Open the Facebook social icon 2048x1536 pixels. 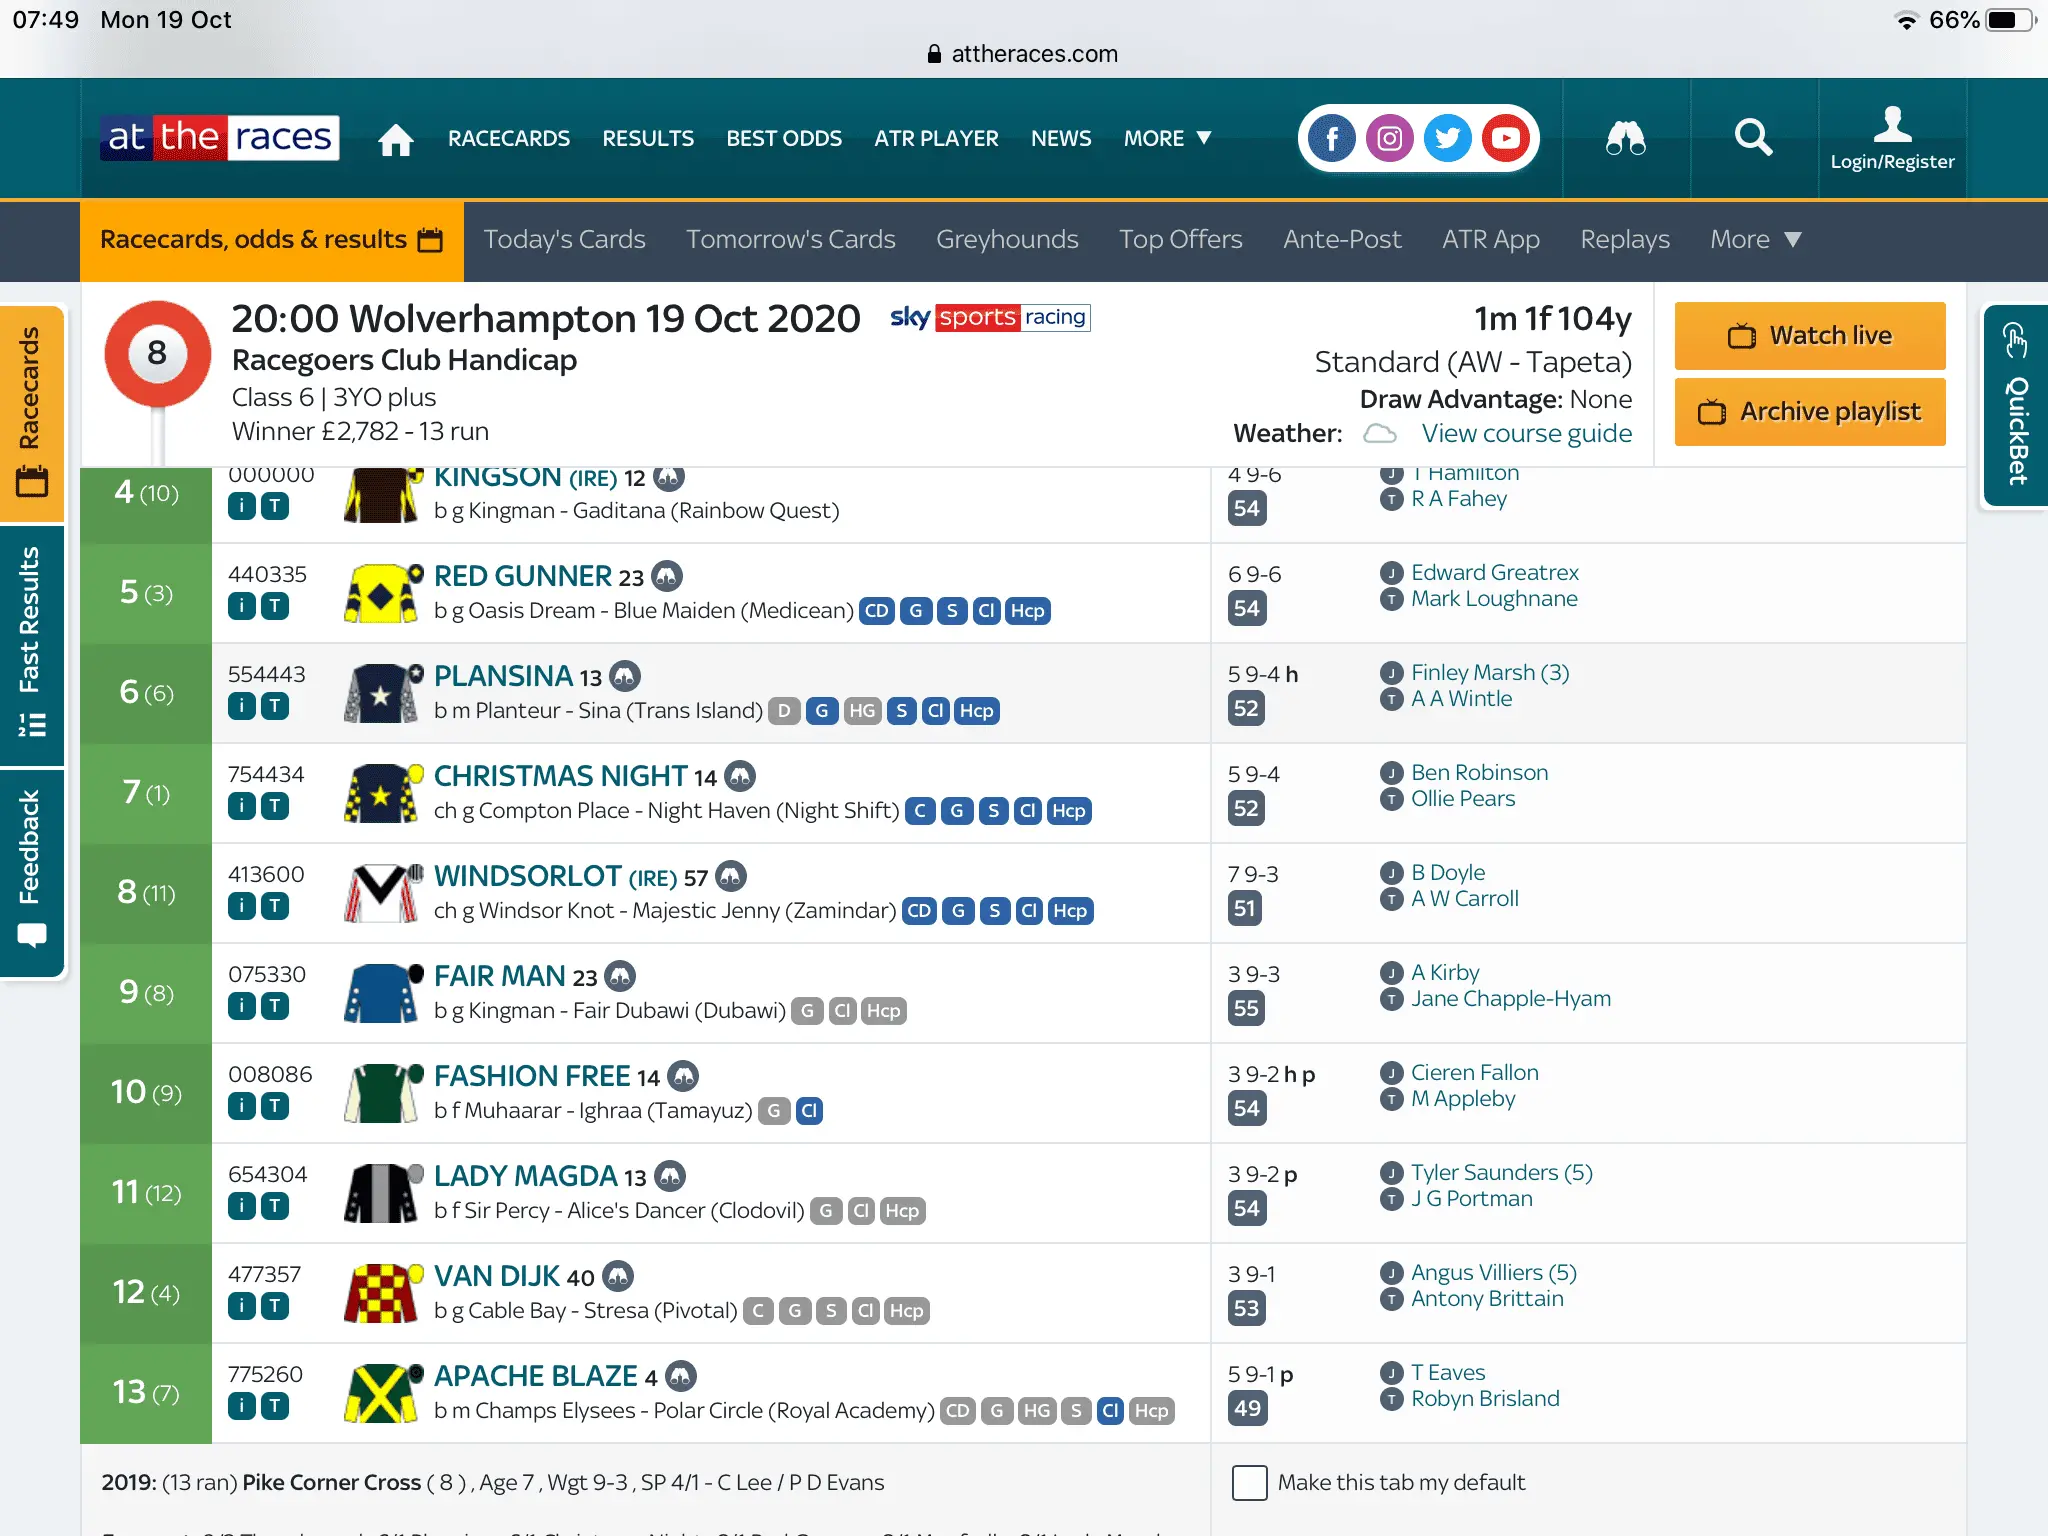(1332, 138)
